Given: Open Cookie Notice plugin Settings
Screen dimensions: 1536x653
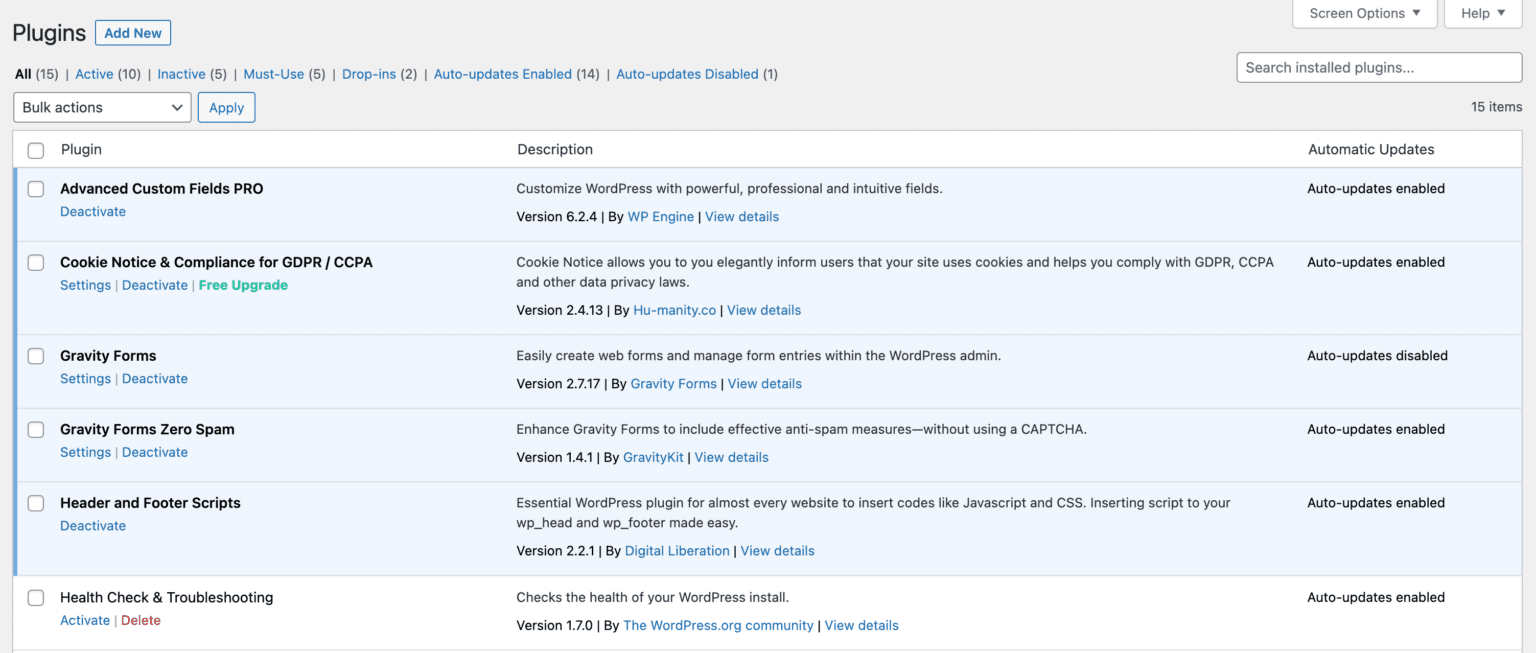Looking at the screenshot, I should [x=85, y=285].
